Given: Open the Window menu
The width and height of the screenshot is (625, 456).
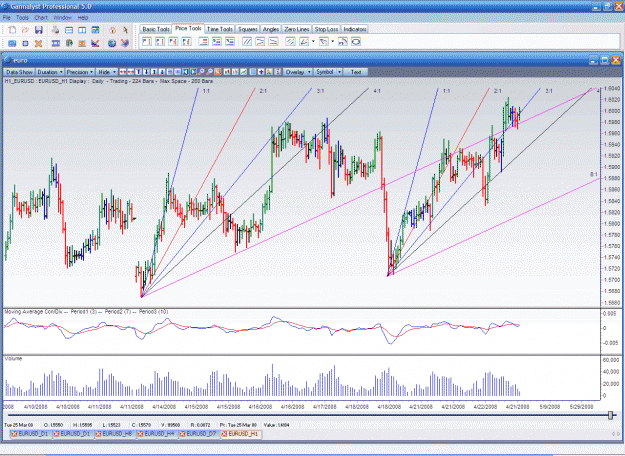Looking at the screenshot, I should (x=62, y=18).
